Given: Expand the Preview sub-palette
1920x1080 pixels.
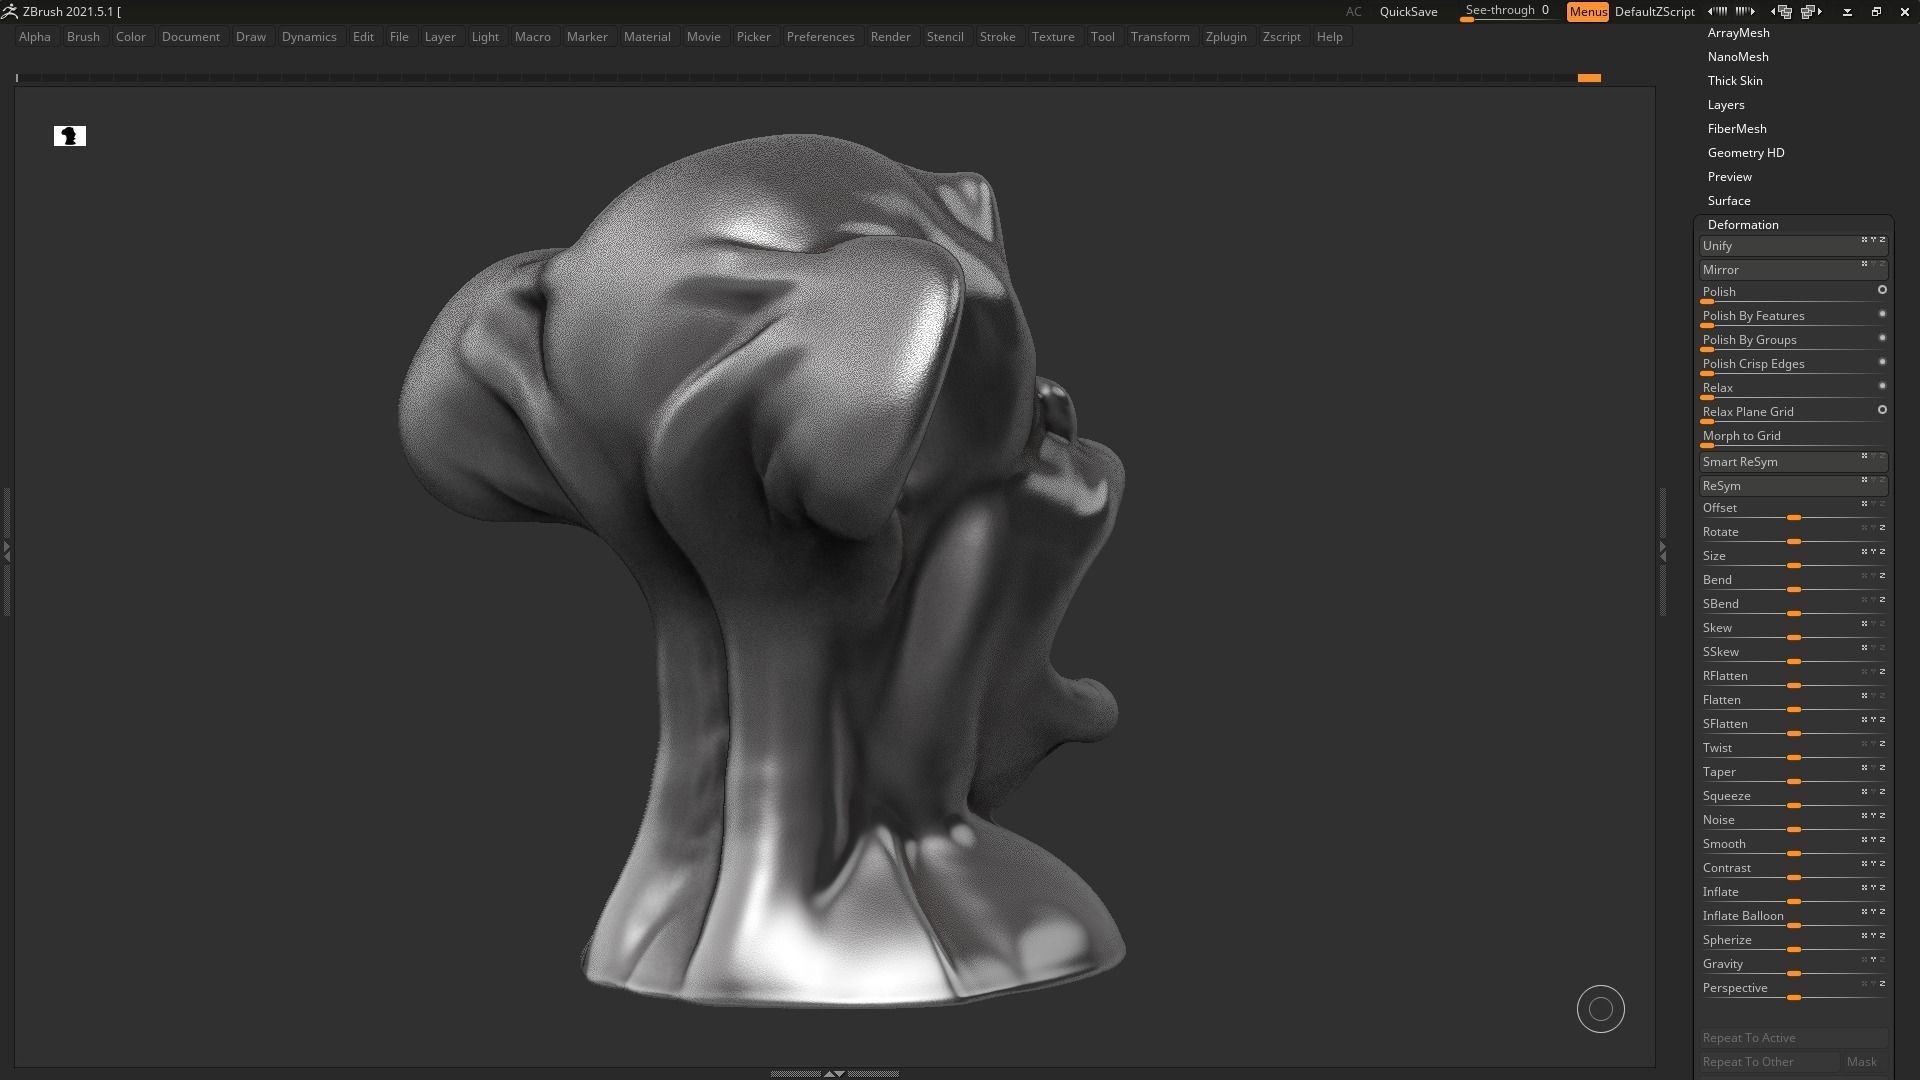Looking at the screenshot, I should [1730, 177].
